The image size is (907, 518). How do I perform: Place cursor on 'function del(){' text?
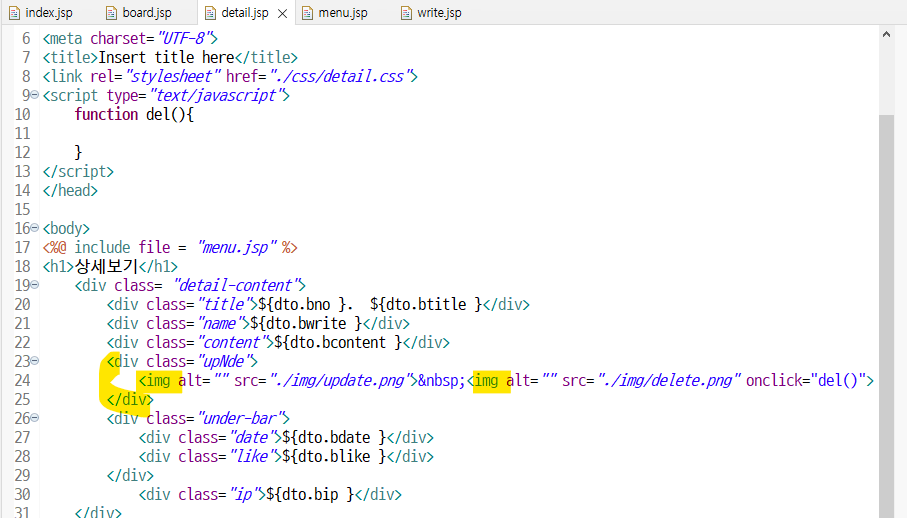(134, 114)
